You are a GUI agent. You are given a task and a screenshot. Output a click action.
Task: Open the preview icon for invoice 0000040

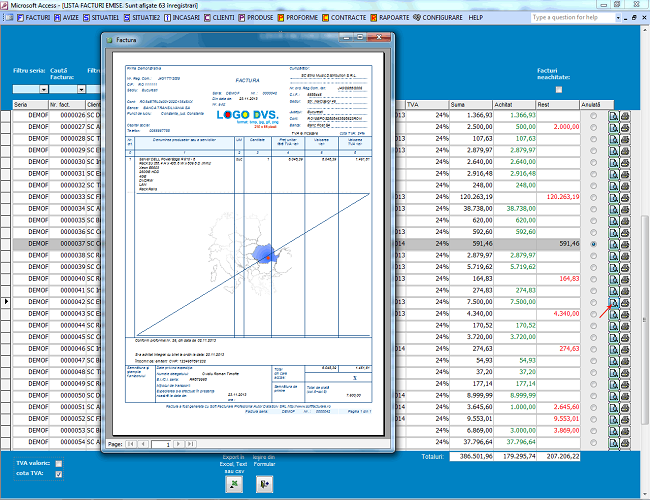pyautogui.click(x=614, y=279)
